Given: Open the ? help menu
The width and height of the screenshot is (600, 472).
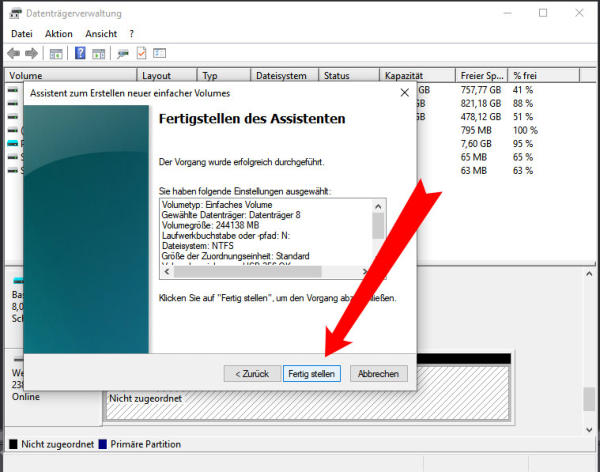Looking at the screenshot, I should click(x=132, y=34).
